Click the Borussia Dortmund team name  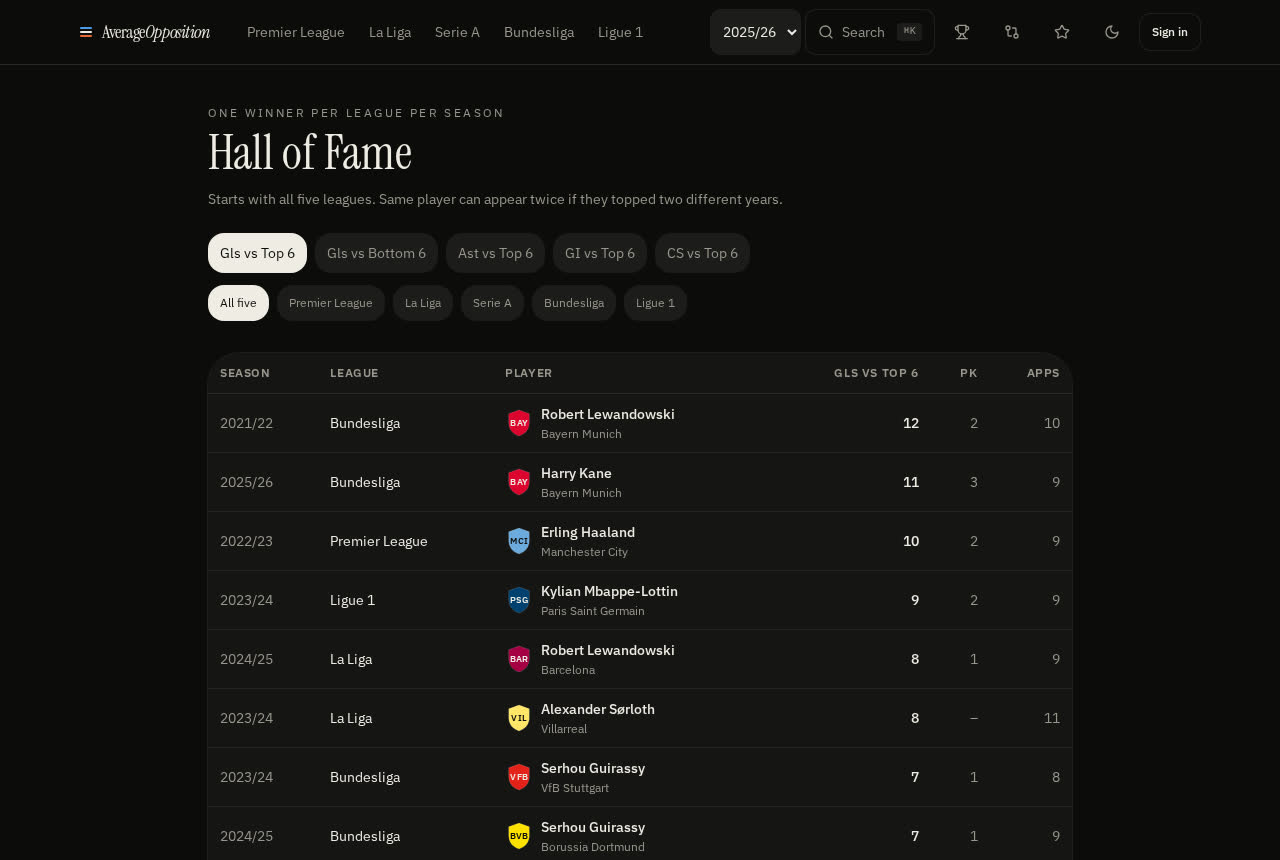tap(593, 847)
